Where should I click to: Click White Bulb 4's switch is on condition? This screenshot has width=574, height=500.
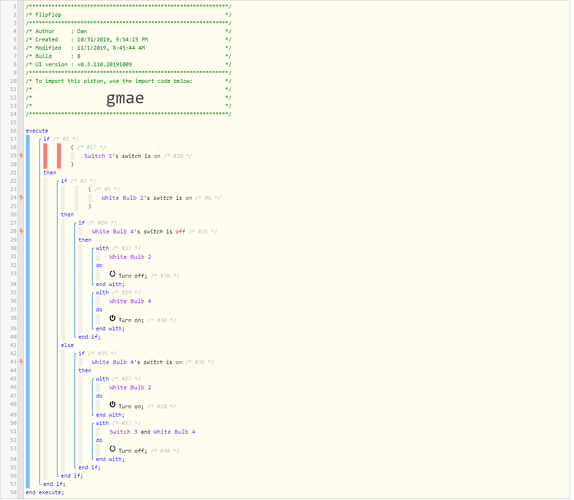tap(137, 362)
